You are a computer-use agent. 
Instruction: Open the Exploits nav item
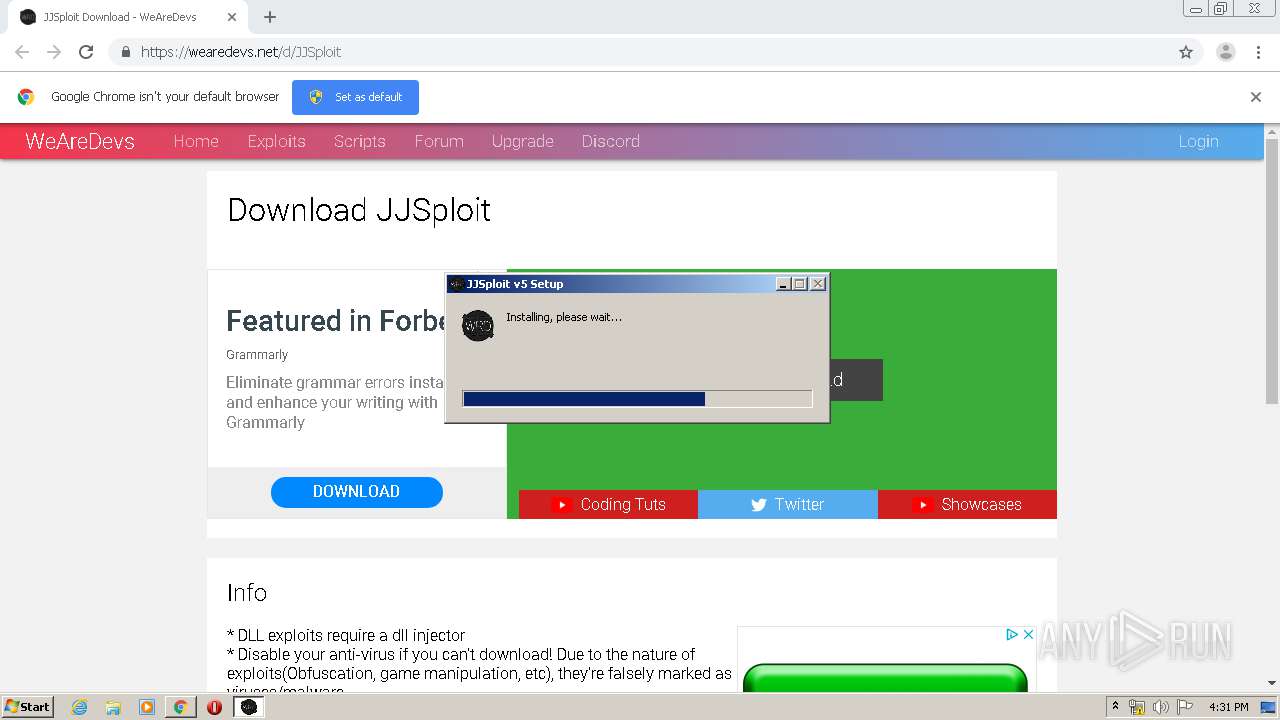coord(277,141)
